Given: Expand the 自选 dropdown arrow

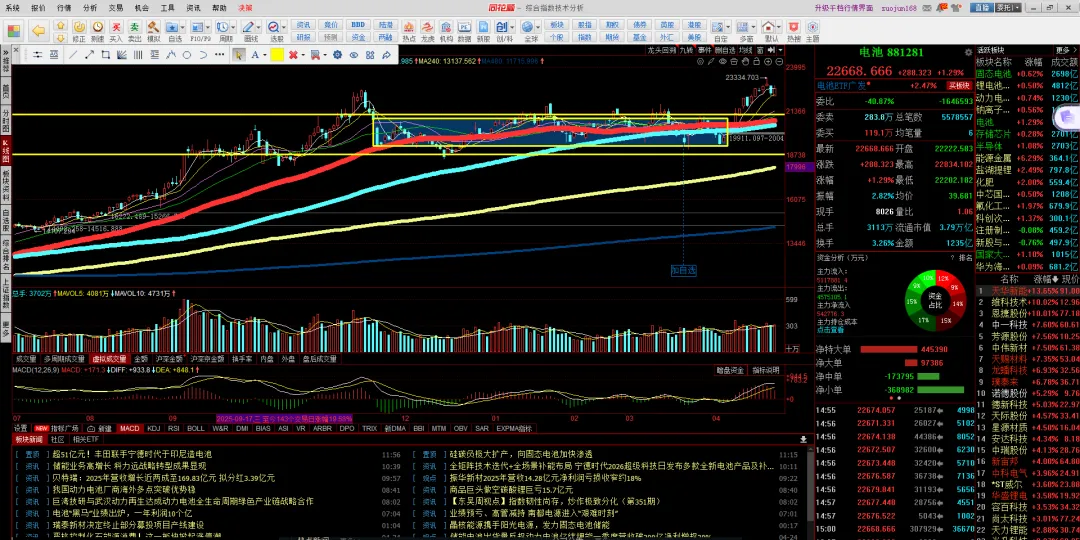Looking at the screenshot, I should point(185,26).
